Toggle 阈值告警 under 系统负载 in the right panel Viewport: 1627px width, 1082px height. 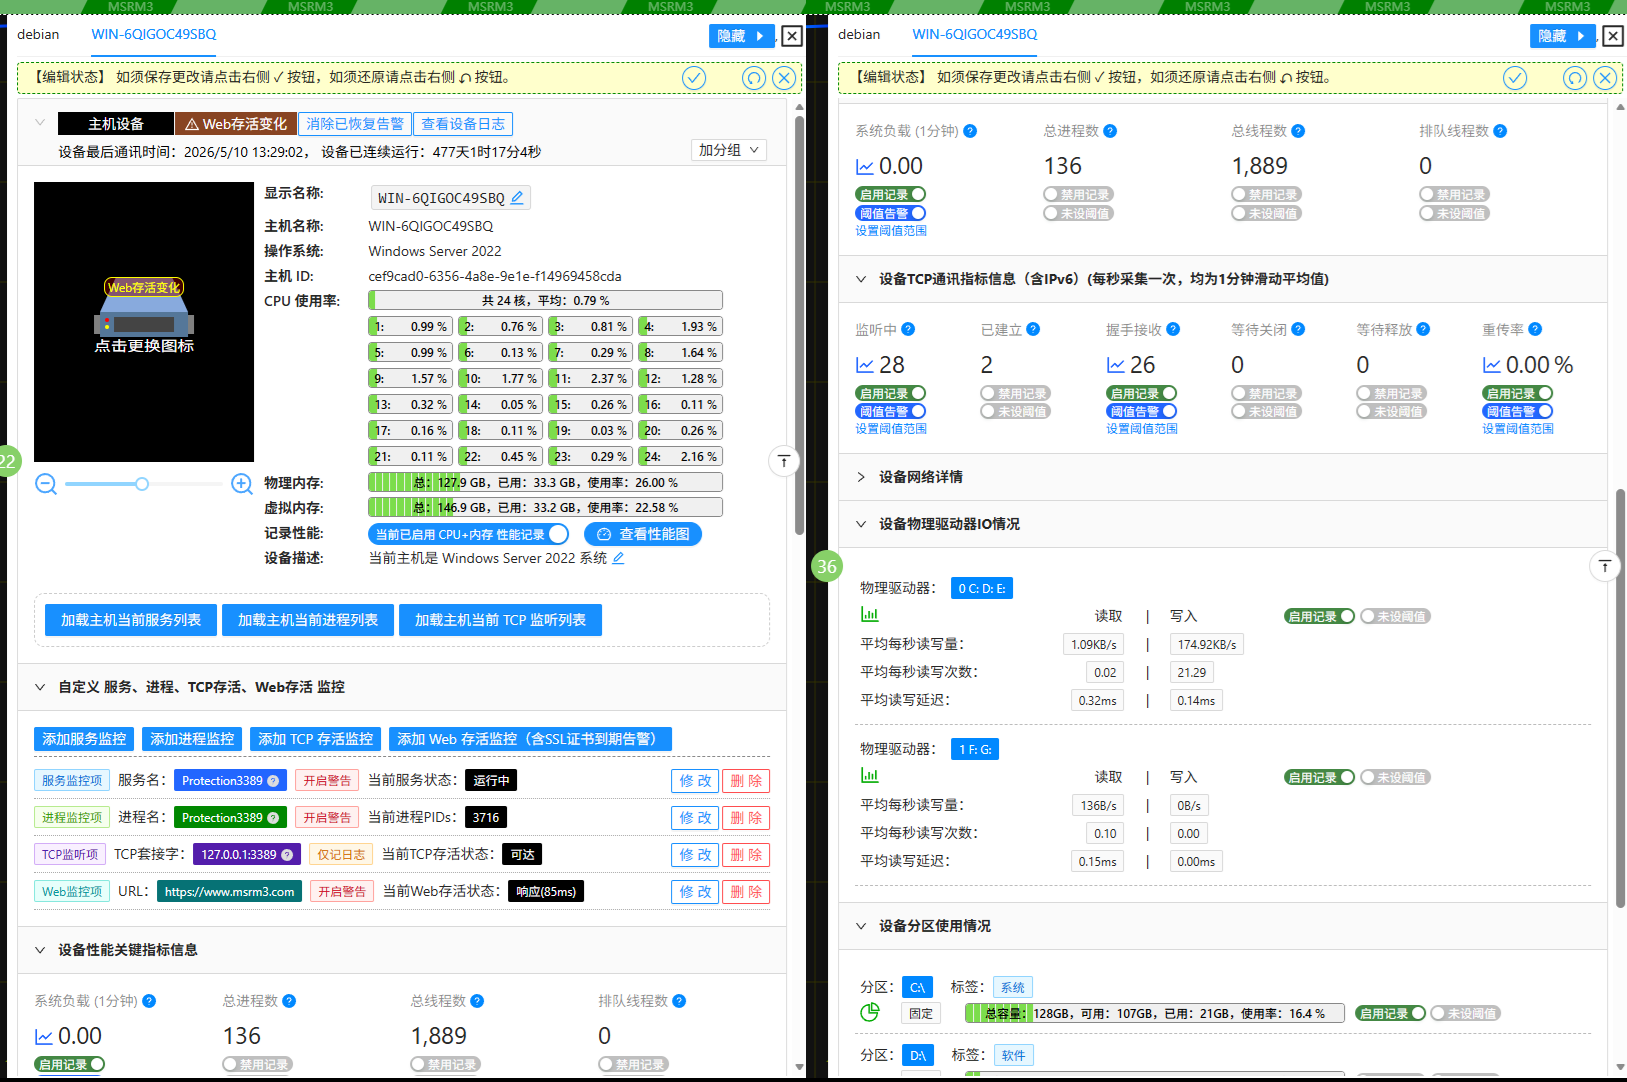point(891,213)
